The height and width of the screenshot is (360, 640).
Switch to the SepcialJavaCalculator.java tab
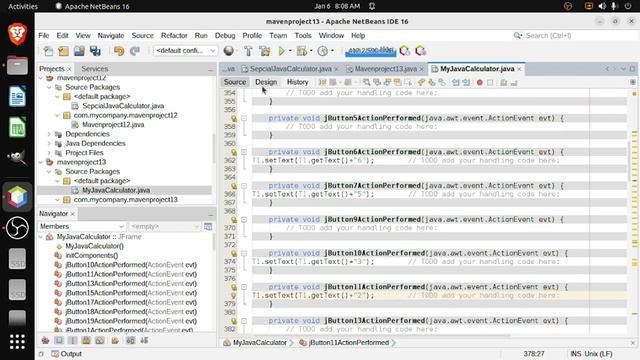291,69
